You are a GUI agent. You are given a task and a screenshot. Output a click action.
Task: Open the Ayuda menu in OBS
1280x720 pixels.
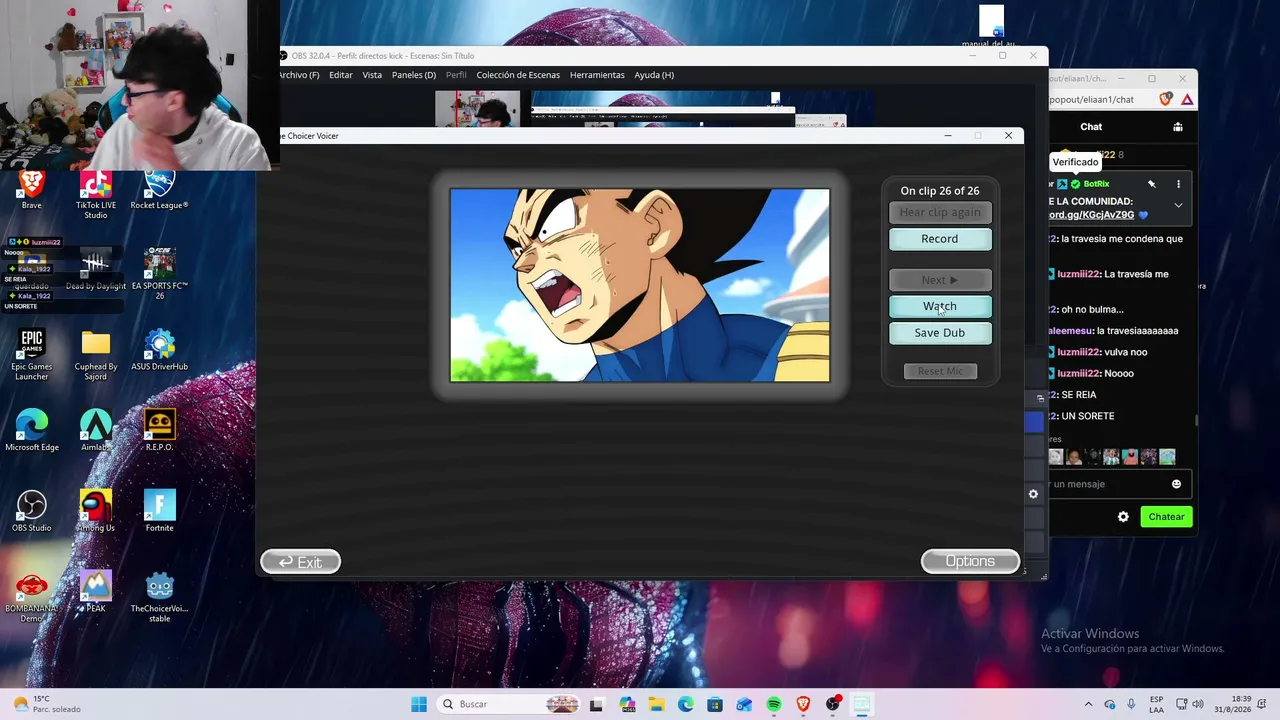(x=654, y=75)
